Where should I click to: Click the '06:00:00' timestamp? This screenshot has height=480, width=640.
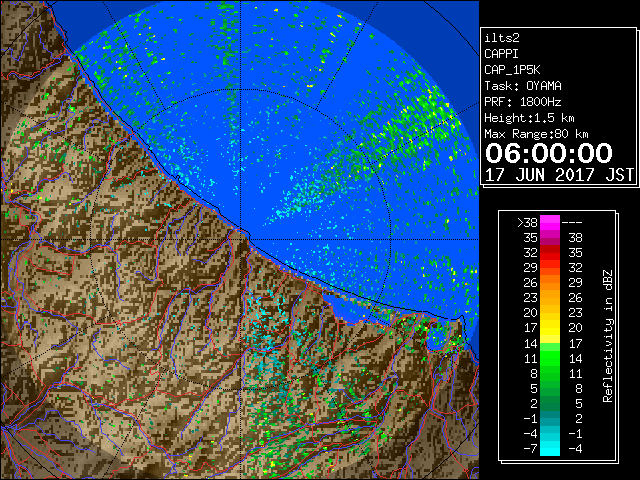(x=549, y=153)
